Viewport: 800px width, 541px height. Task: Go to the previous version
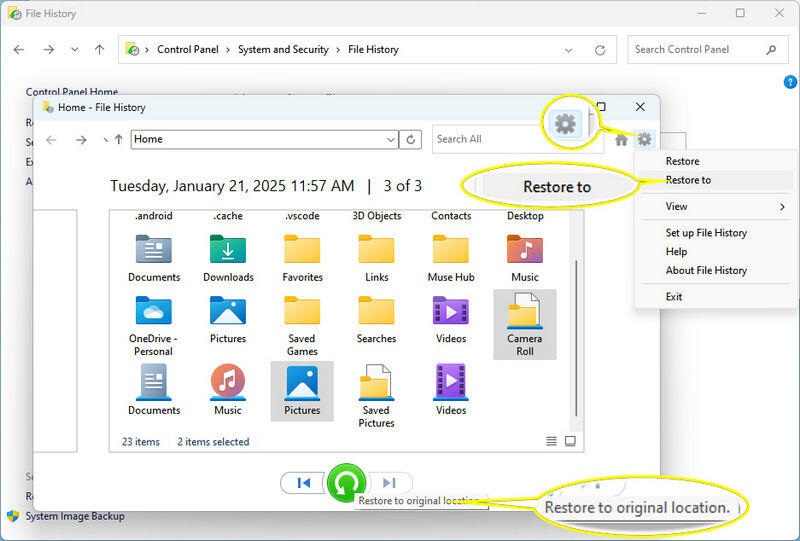coord(303,483)
